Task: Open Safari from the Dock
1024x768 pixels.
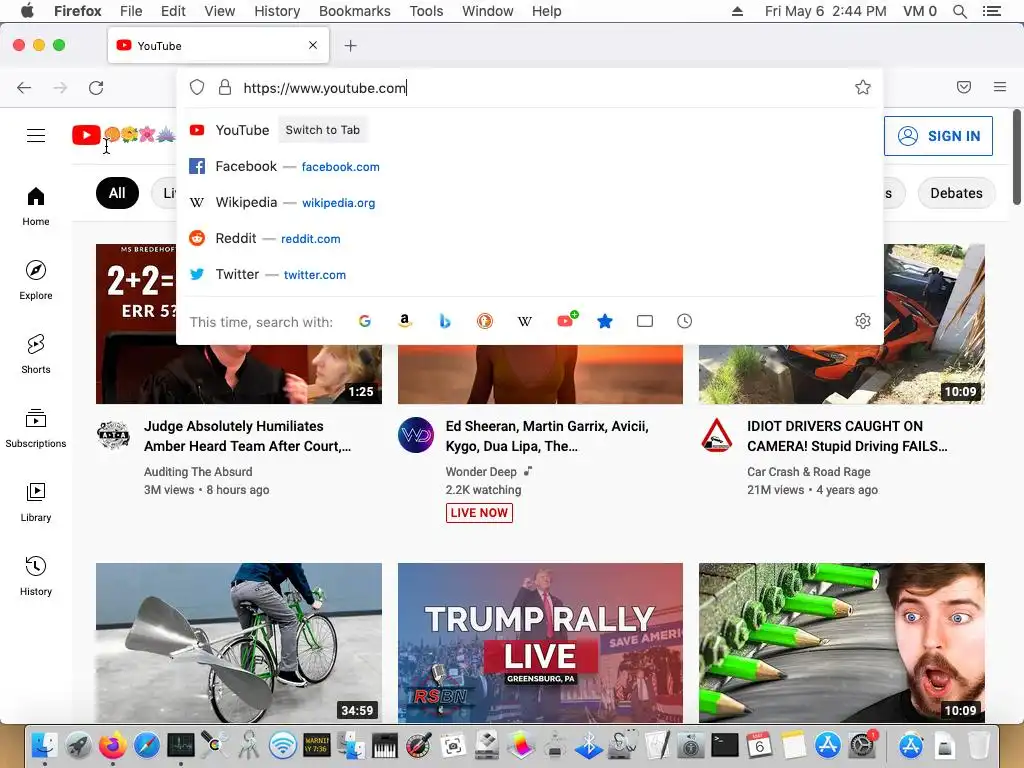Action: [x=147, y=745]
